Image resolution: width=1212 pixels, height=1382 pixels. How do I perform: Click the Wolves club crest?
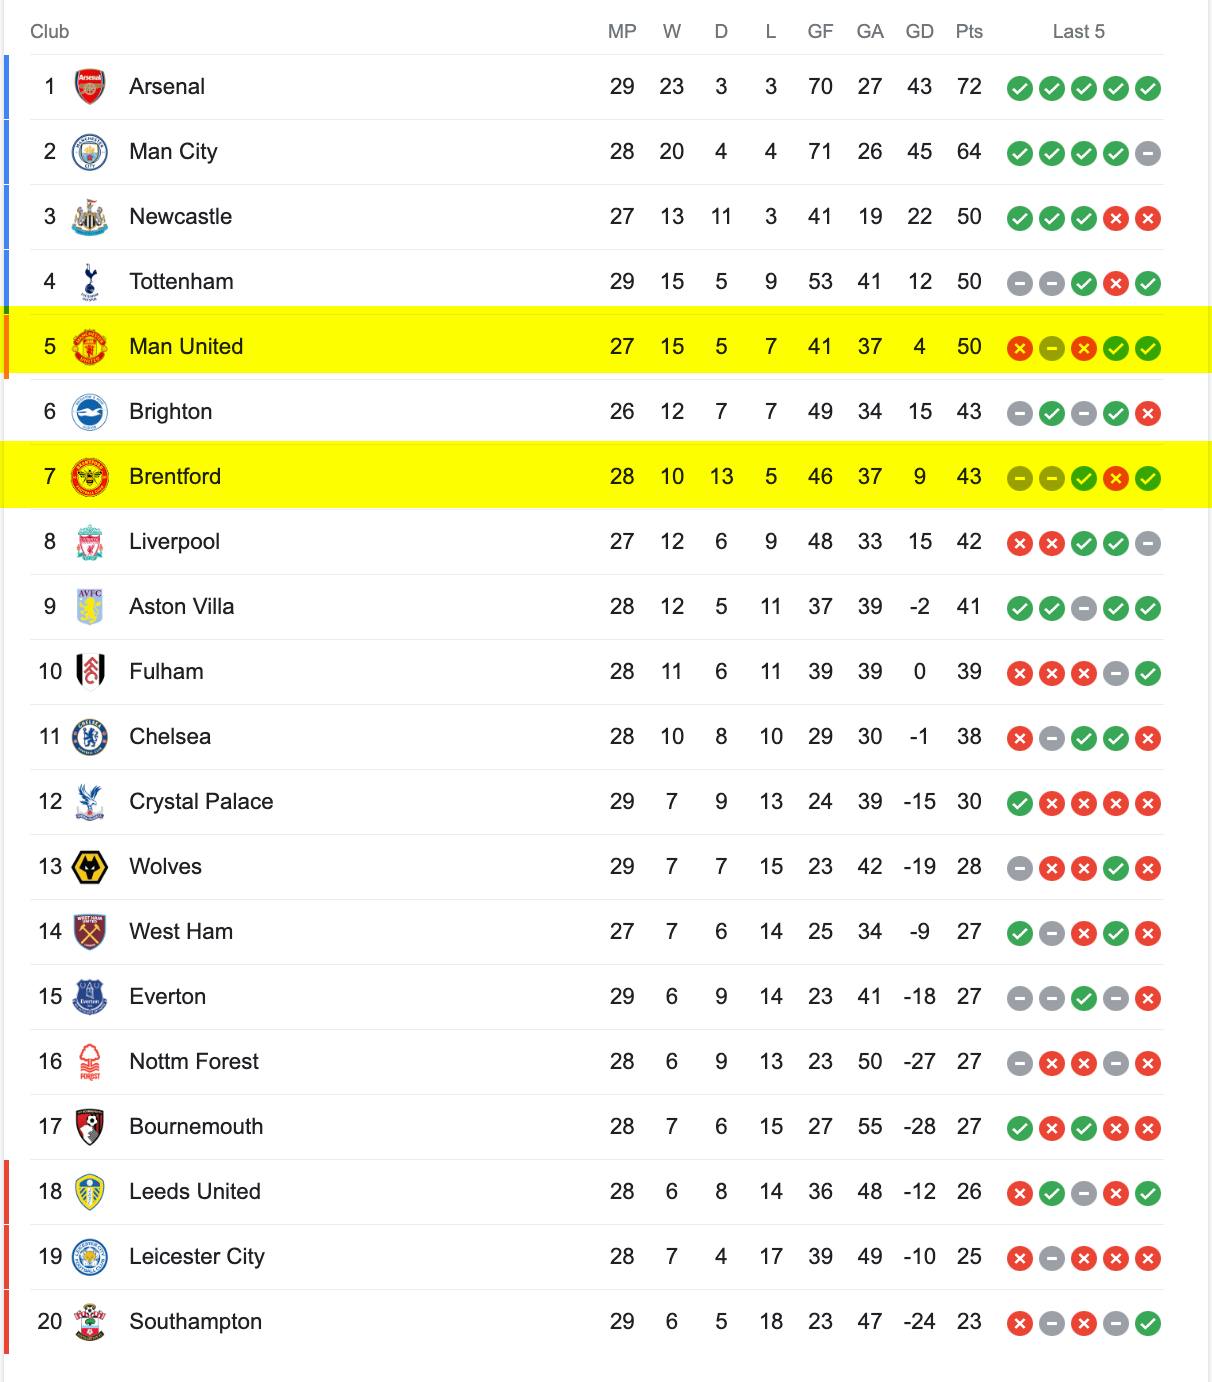(x=90, y=867)
